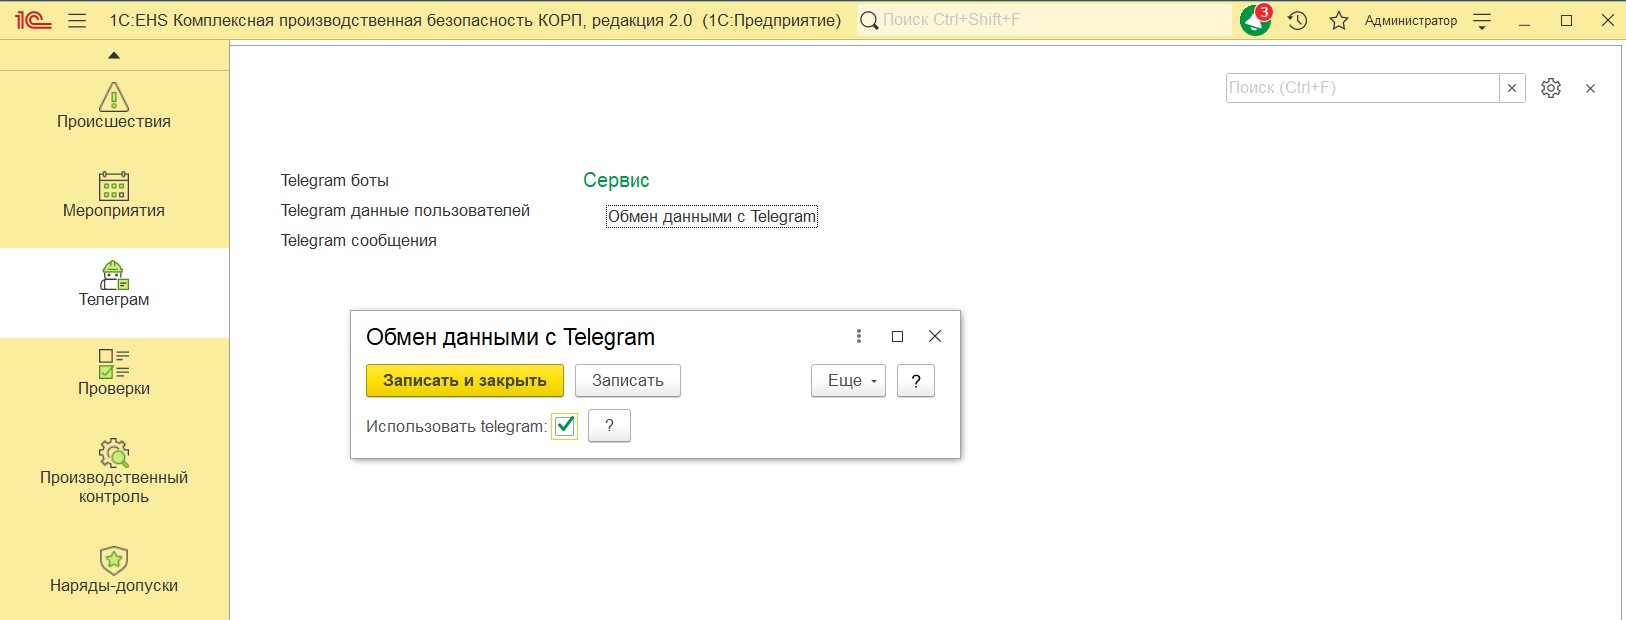Open the Telegram боты link
The height and width of the screenshot is (620, 1626).
coord(334,181)
